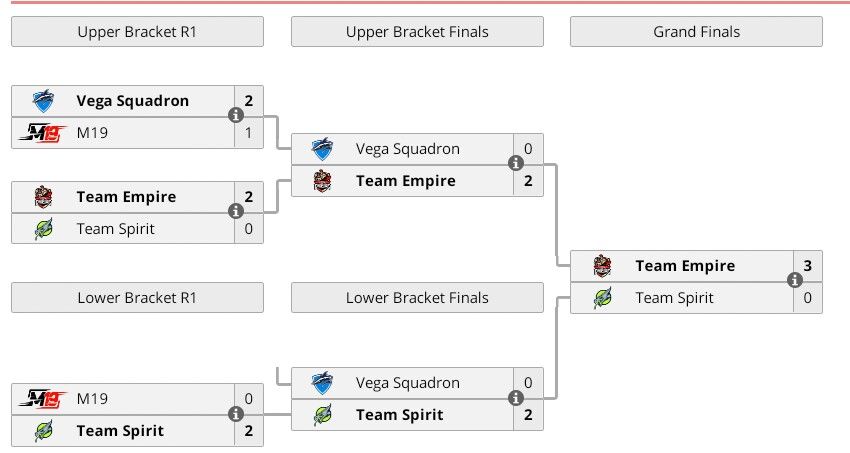Open match details for Team Empire vs Team Spirit R1
The width and height of the screenshot is (850, 453).
coord(236,212)
